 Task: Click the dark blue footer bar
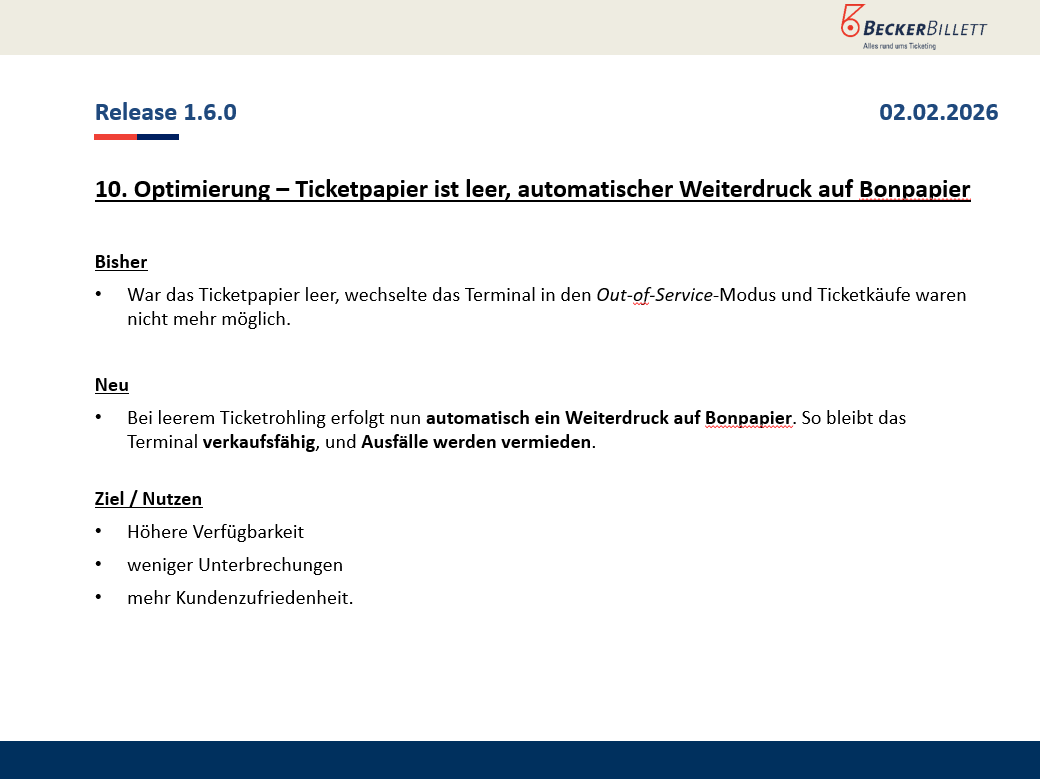tap(520, 760)
